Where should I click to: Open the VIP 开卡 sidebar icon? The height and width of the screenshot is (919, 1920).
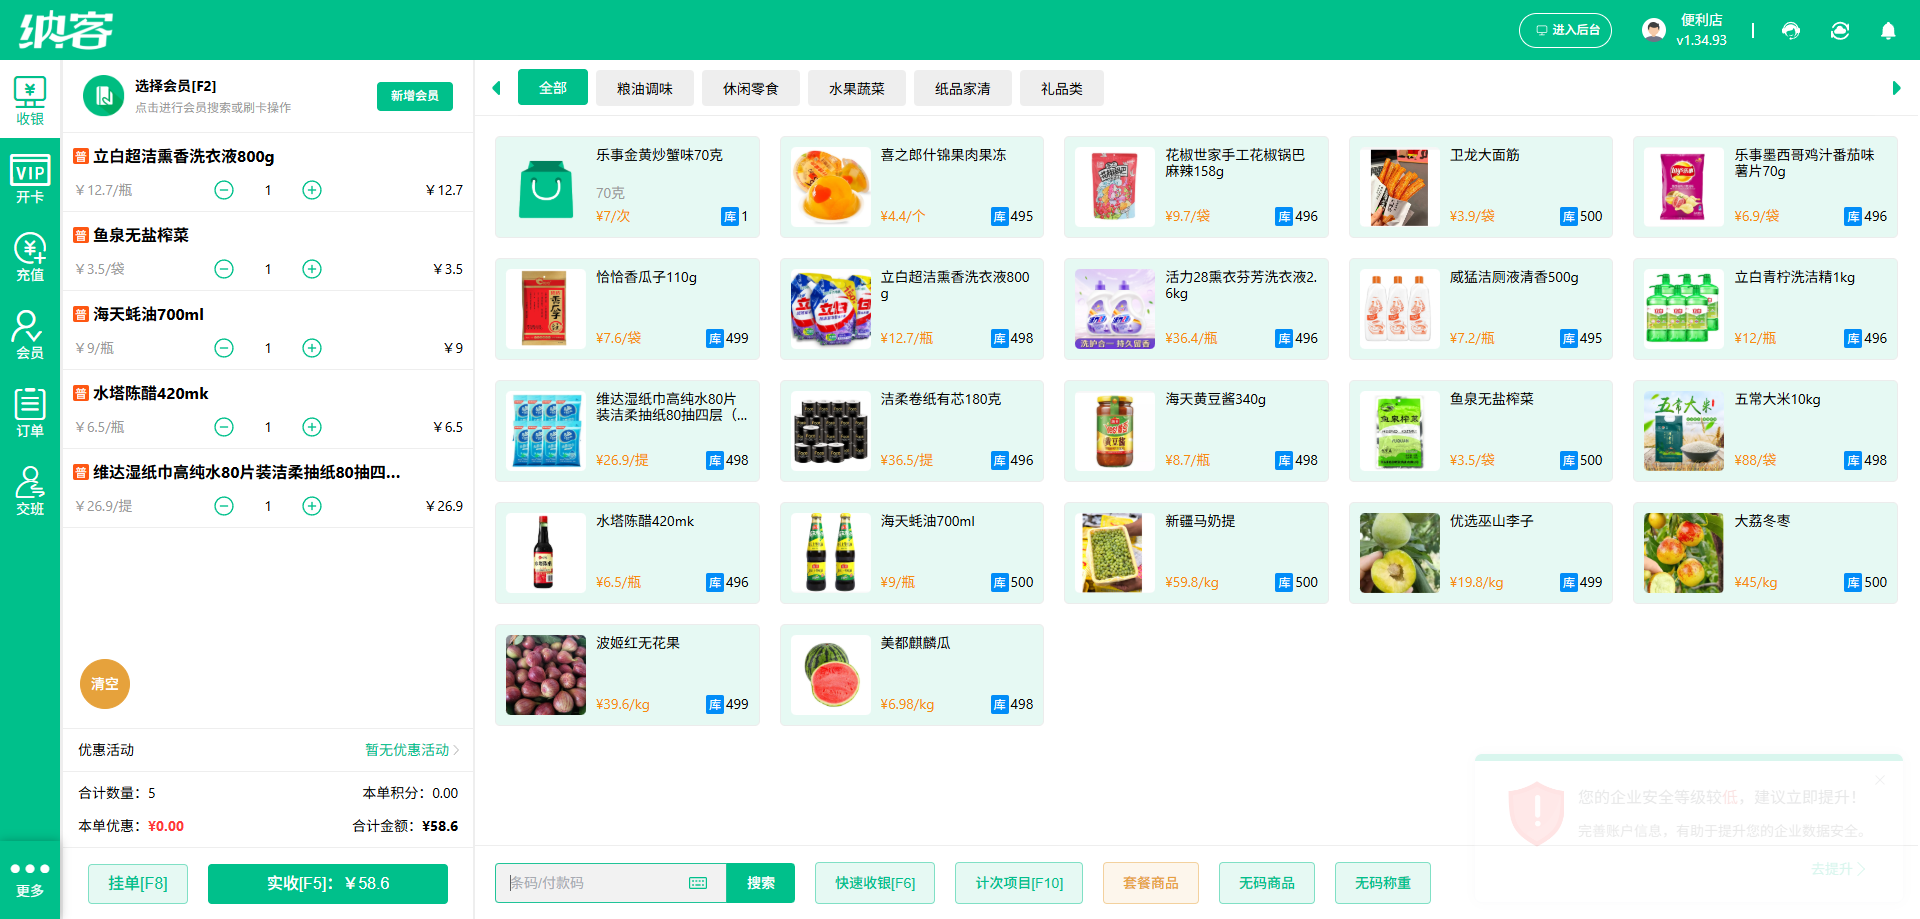coord(30,179)
